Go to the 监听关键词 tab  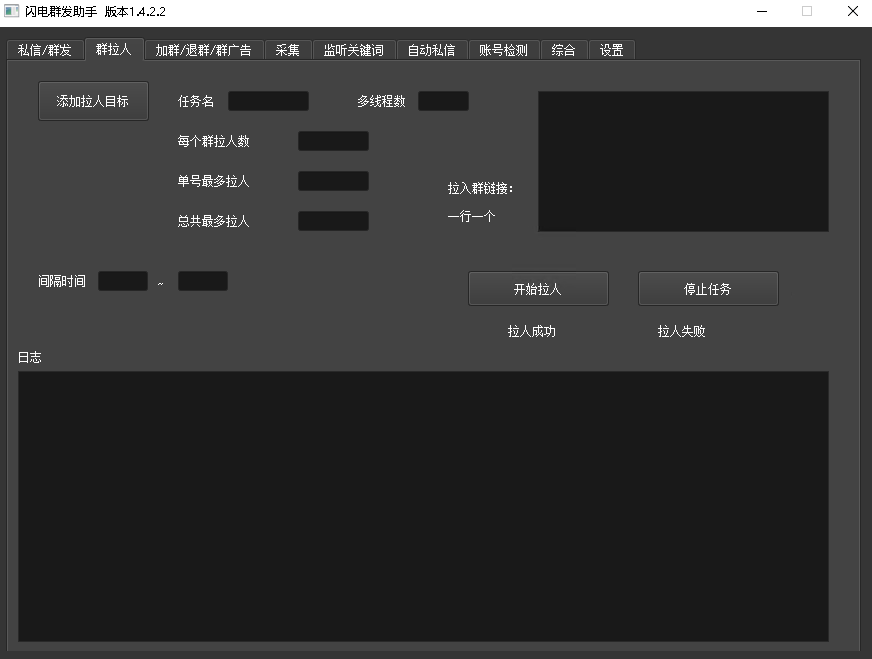(353, 50)
